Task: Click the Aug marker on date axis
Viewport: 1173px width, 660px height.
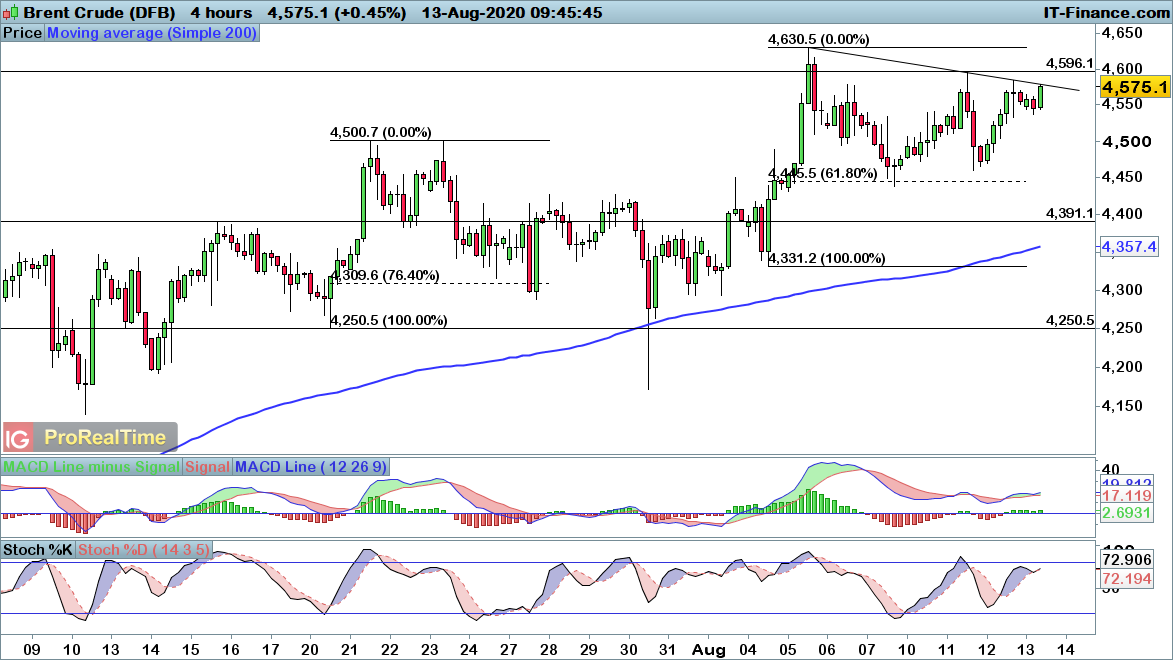Action: [706, 648]
